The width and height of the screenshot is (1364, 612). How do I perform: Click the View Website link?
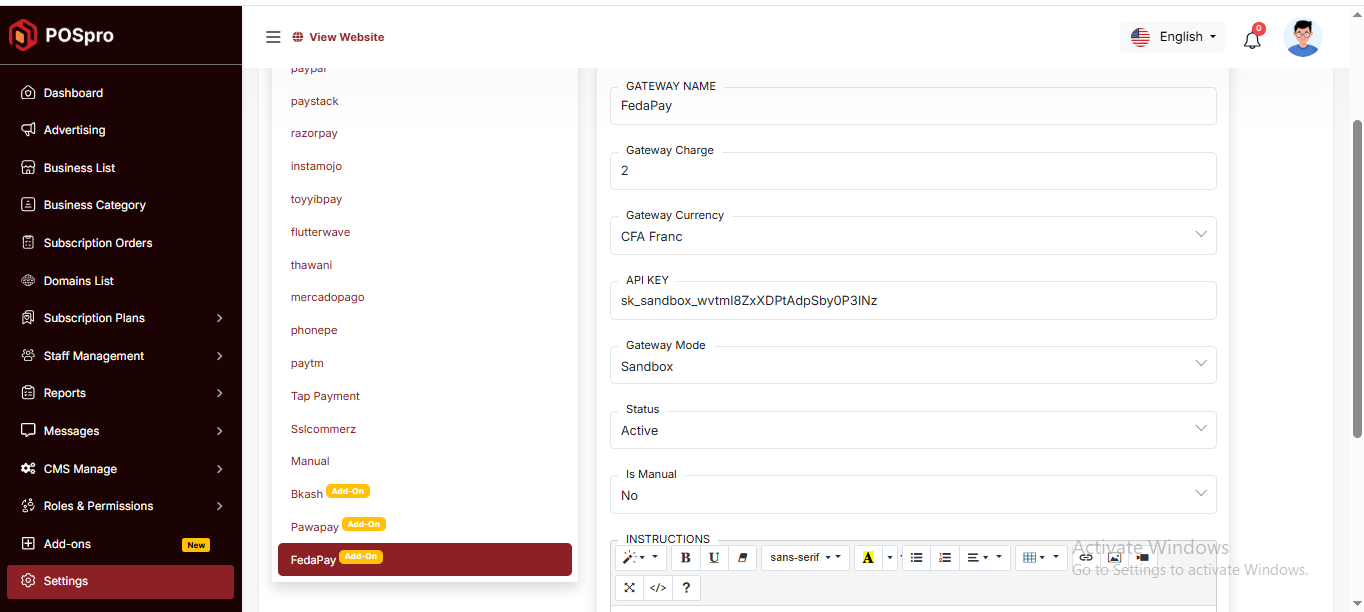click(346, 37)
